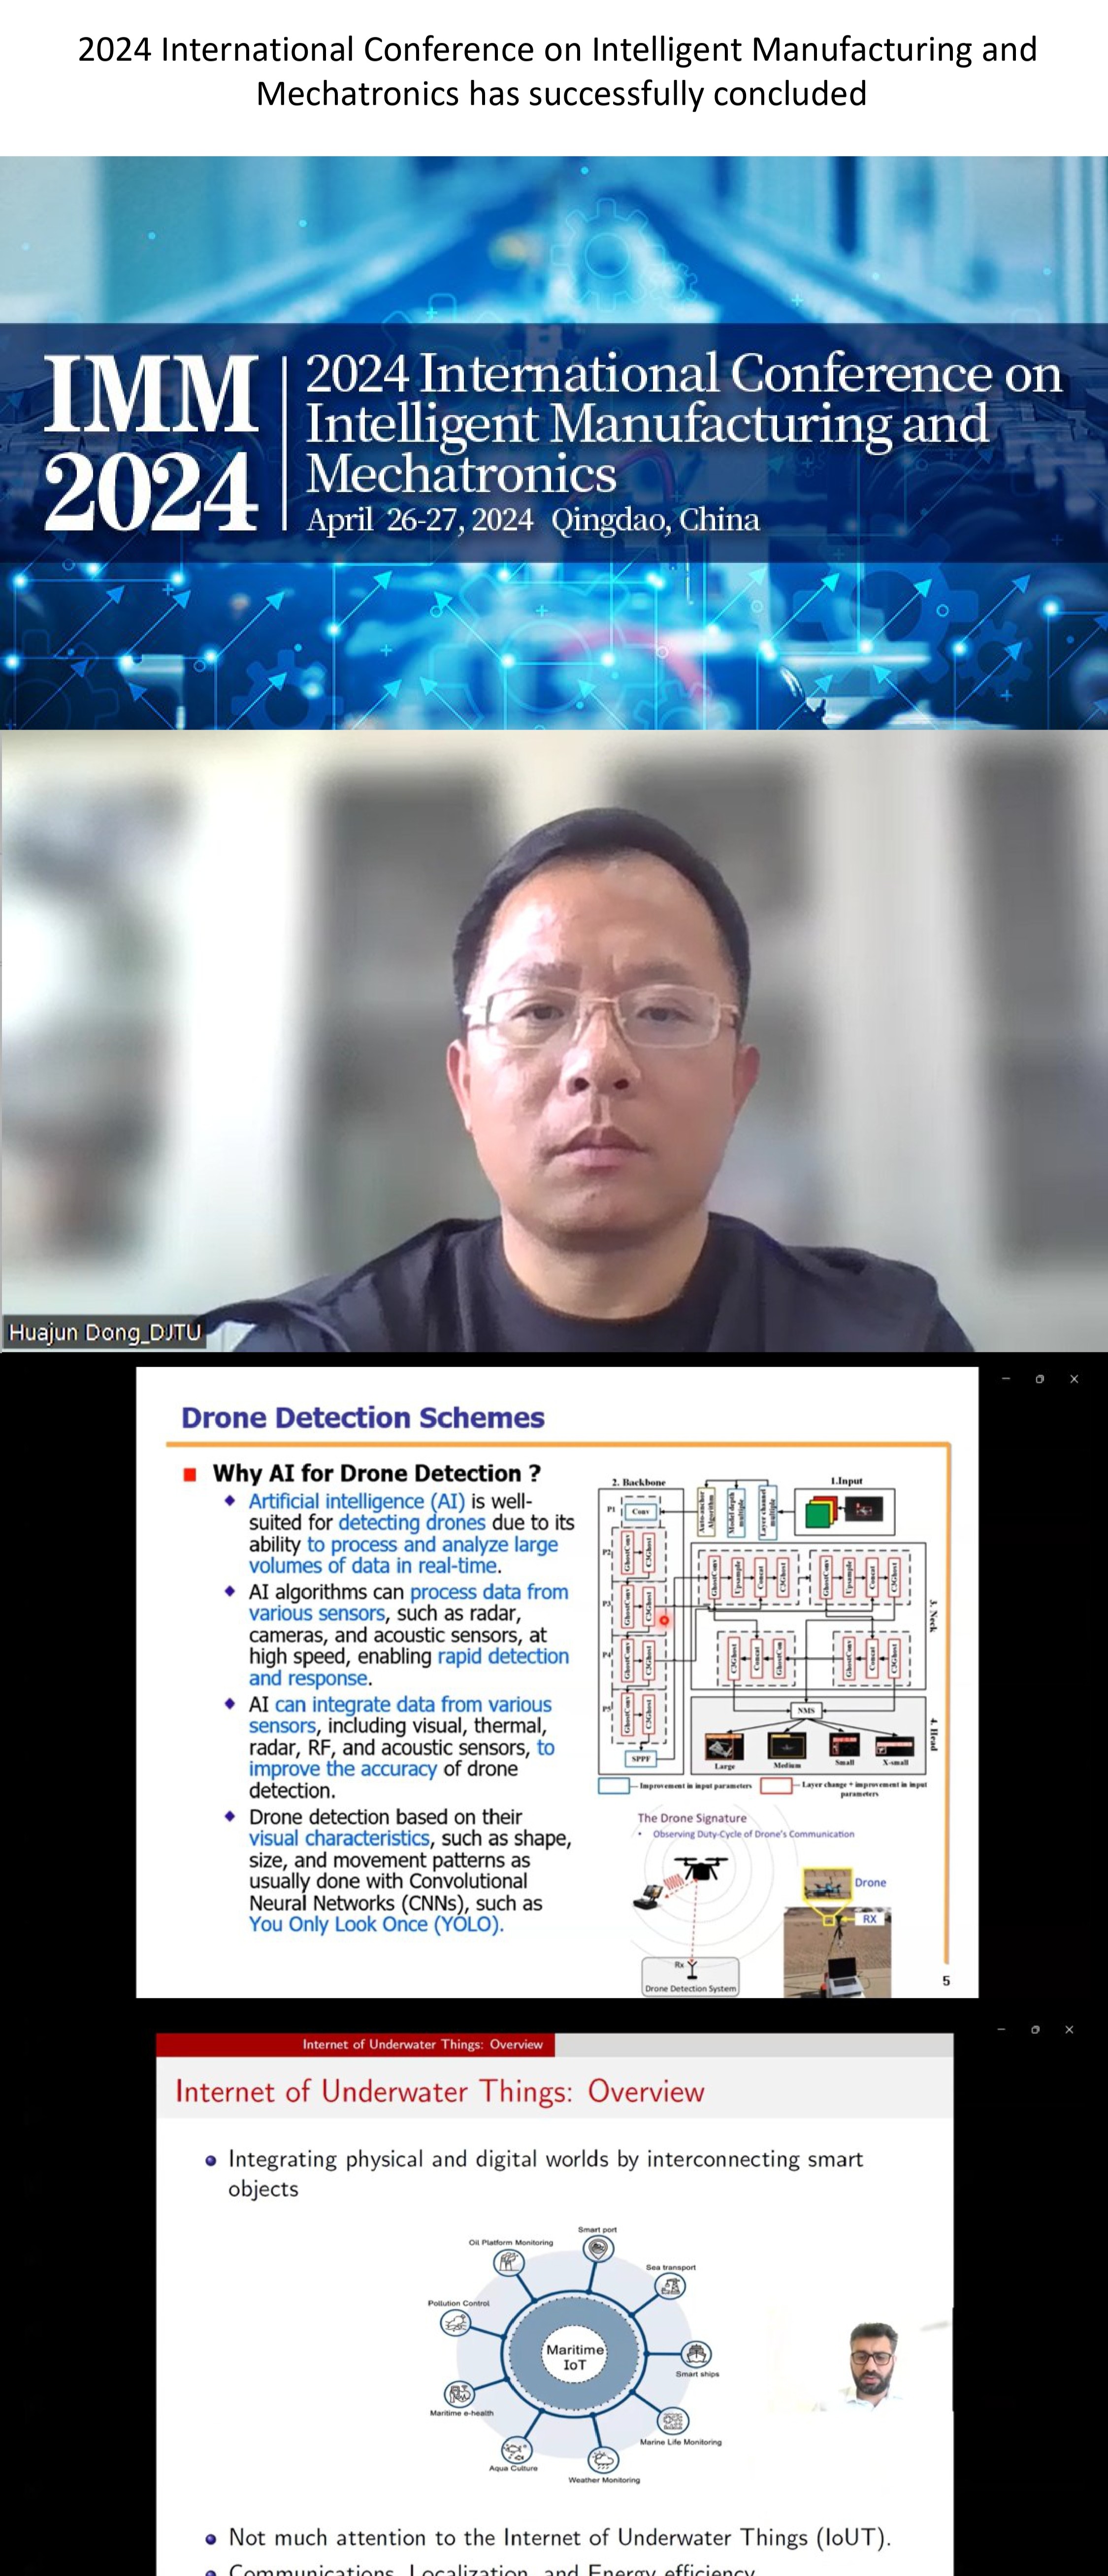Click the Drone Detection Schemes heading
This screenshot has width=1108, height=2576.
[x=362, y=1417]
